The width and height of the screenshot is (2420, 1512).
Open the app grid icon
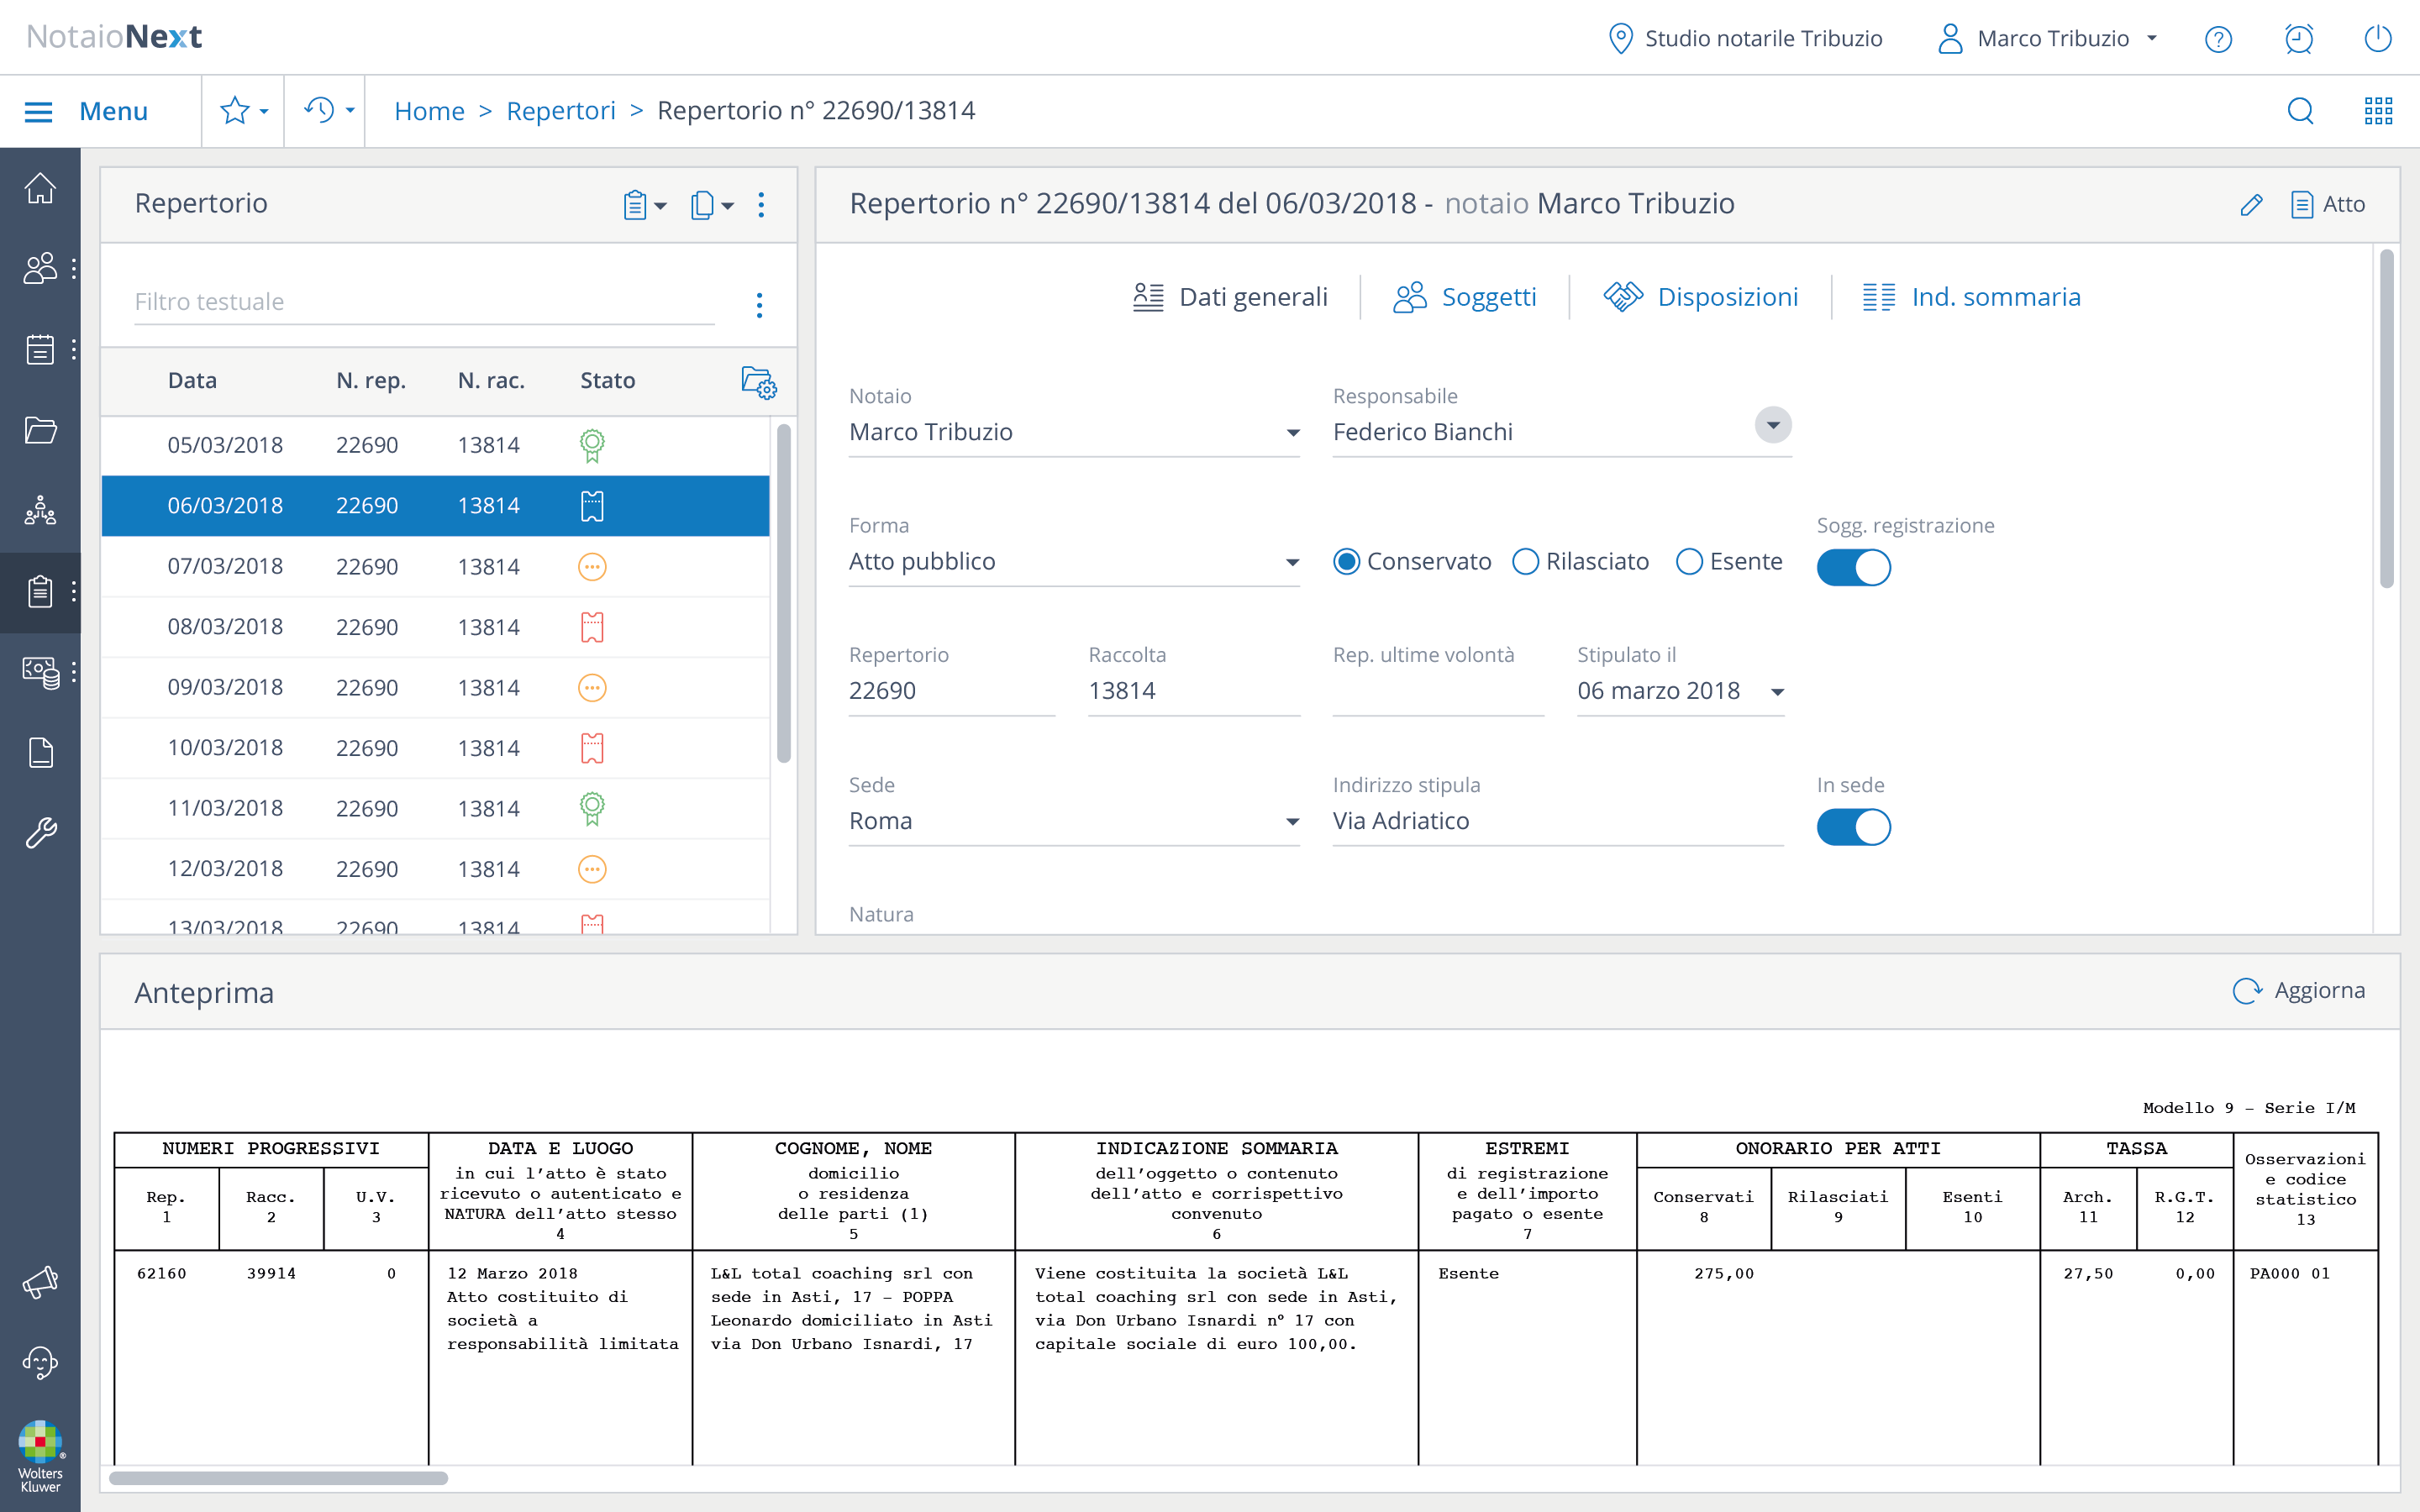(2378, 111)
